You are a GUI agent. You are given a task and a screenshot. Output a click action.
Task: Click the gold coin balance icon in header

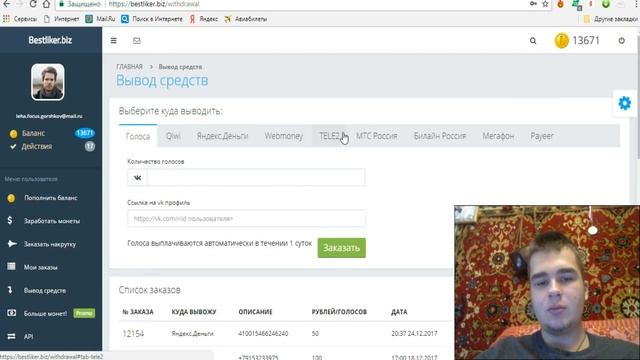pos(562,40)
